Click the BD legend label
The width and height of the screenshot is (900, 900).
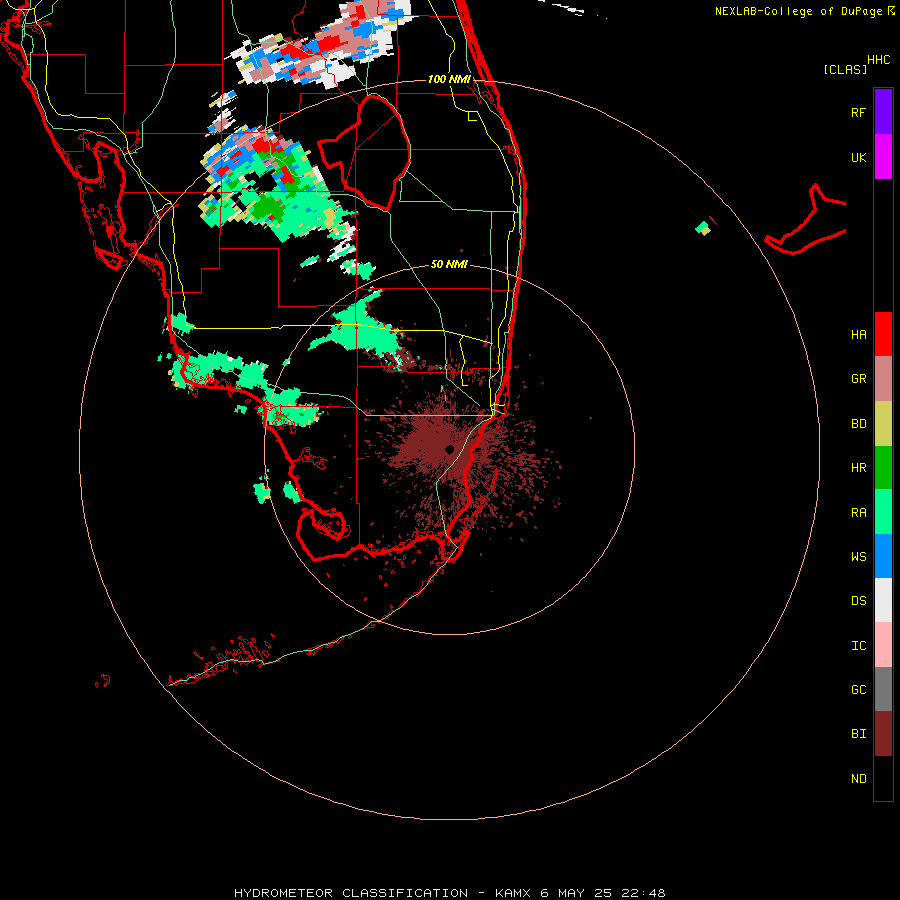tap(858, 424)
